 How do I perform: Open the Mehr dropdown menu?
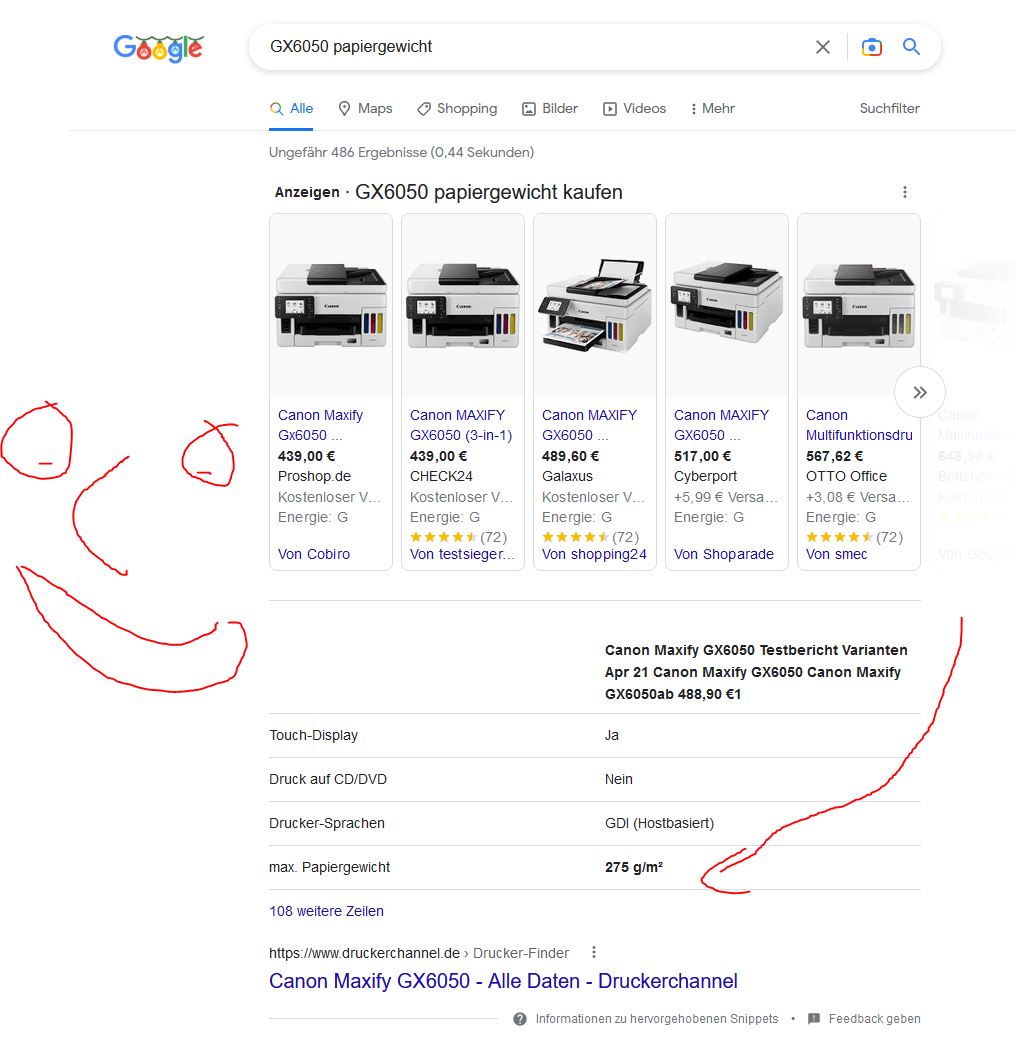(712, 108)
